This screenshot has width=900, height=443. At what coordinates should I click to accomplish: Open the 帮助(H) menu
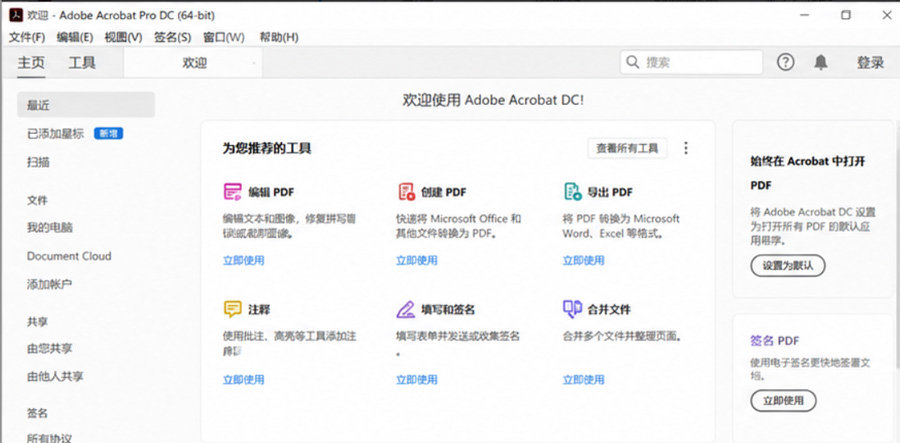pyautogui.click(x=279, y=37)
